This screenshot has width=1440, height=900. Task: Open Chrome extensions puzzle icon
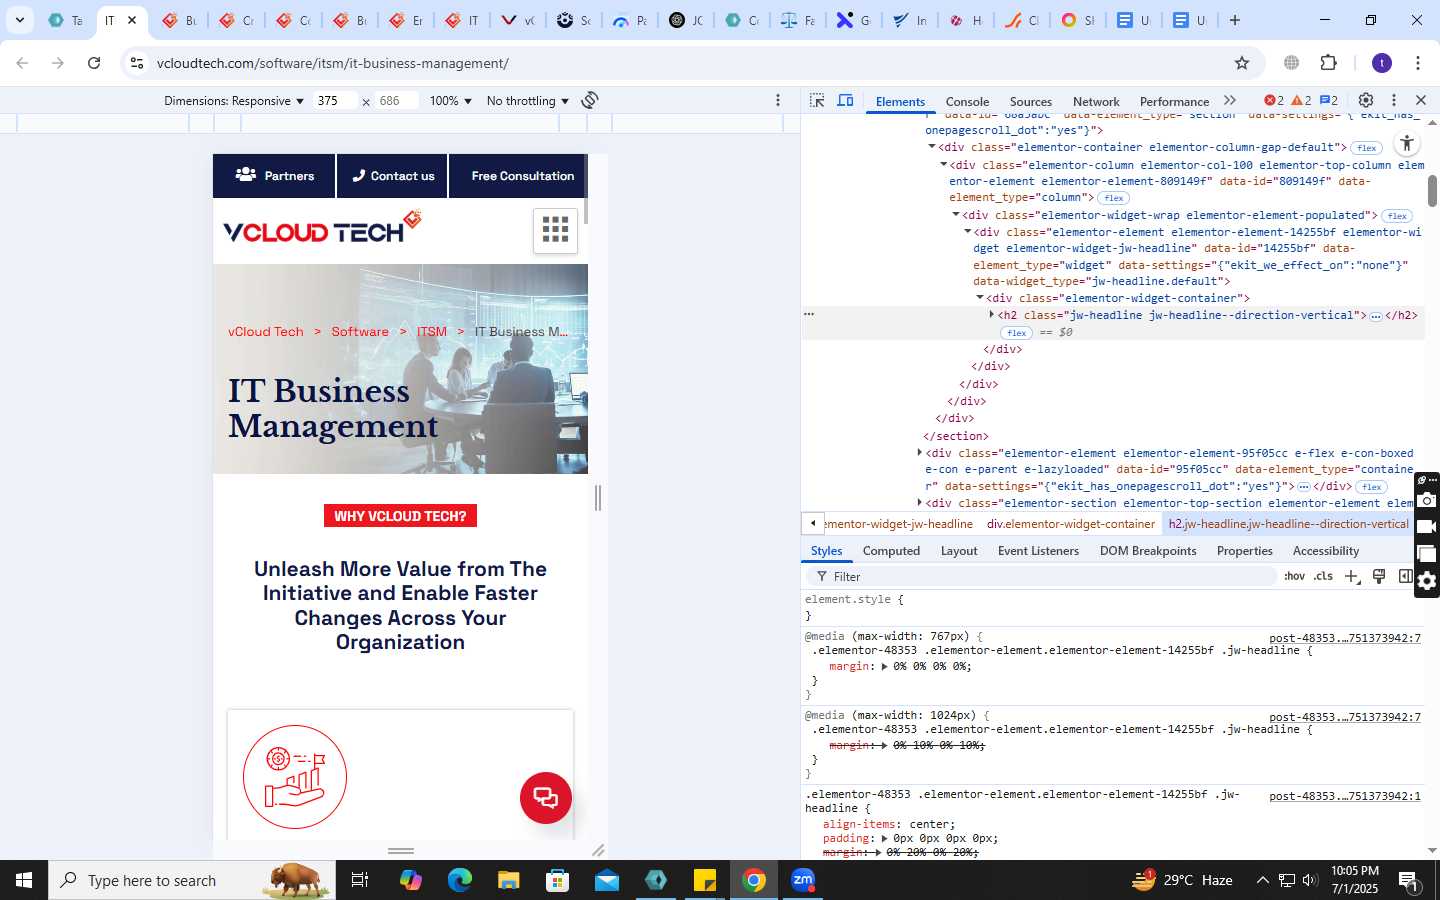coord(1328,63)
